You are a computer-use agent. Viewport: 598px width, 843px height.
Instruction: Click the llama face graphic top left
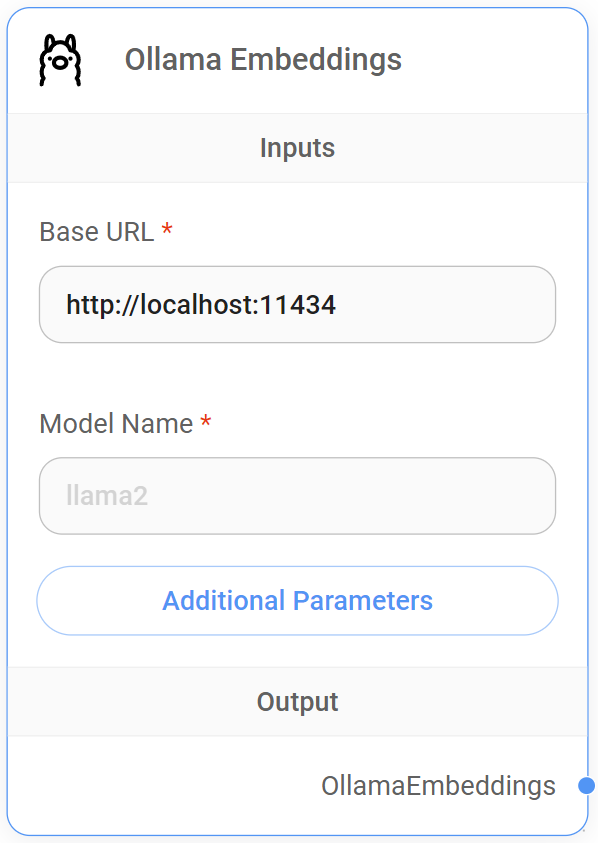pyautogui.click(x=62, y=58)
